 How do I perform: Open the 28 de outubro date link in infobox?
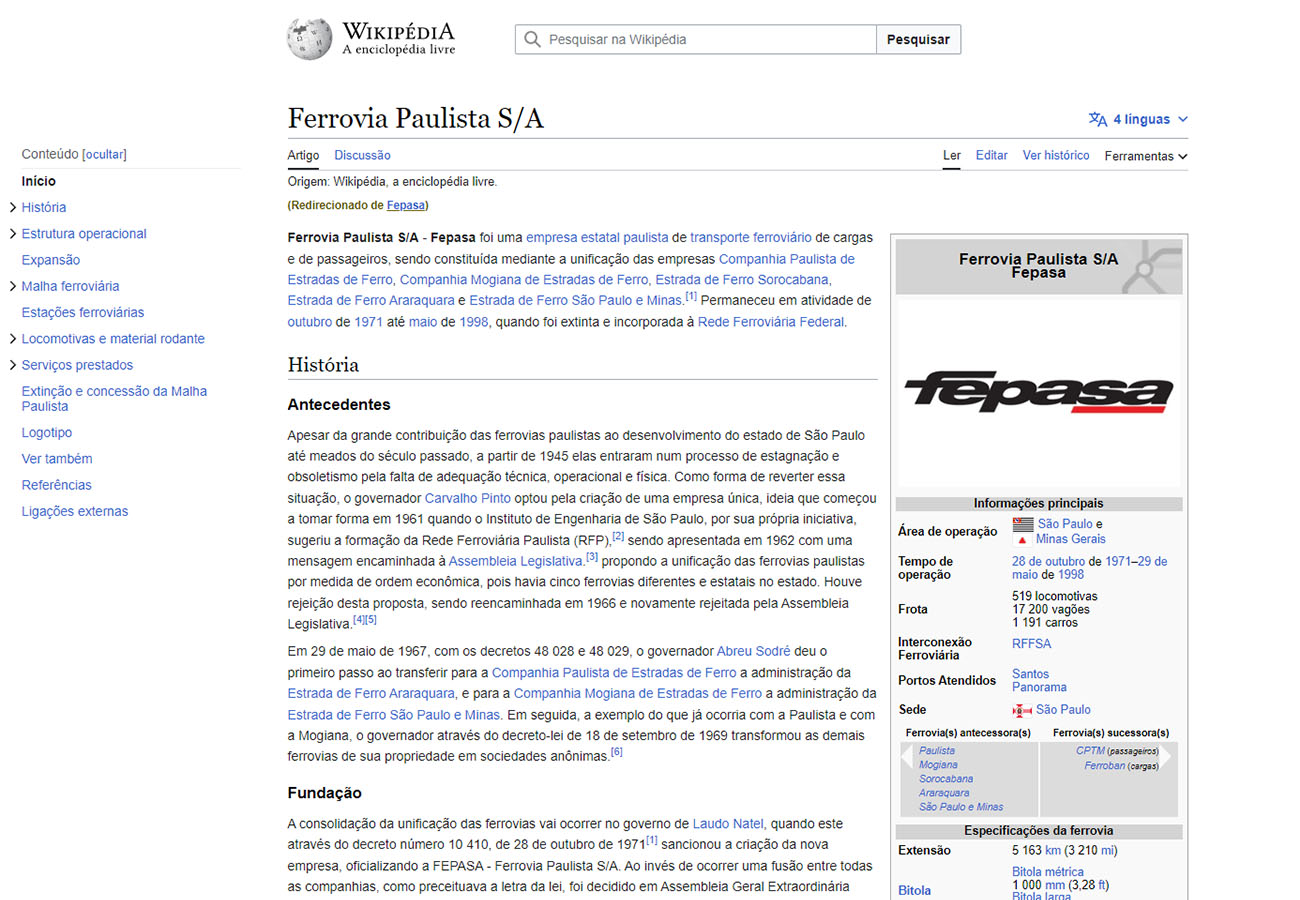pyautogui.click(x=1049, y=562)
